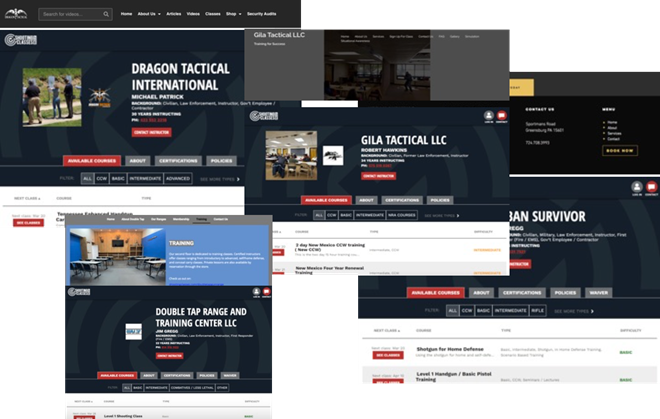This screenshot has width=660, height=419.
Task: Switch to About tab on Dragon Tactical page
Action: tap(138, 161)
